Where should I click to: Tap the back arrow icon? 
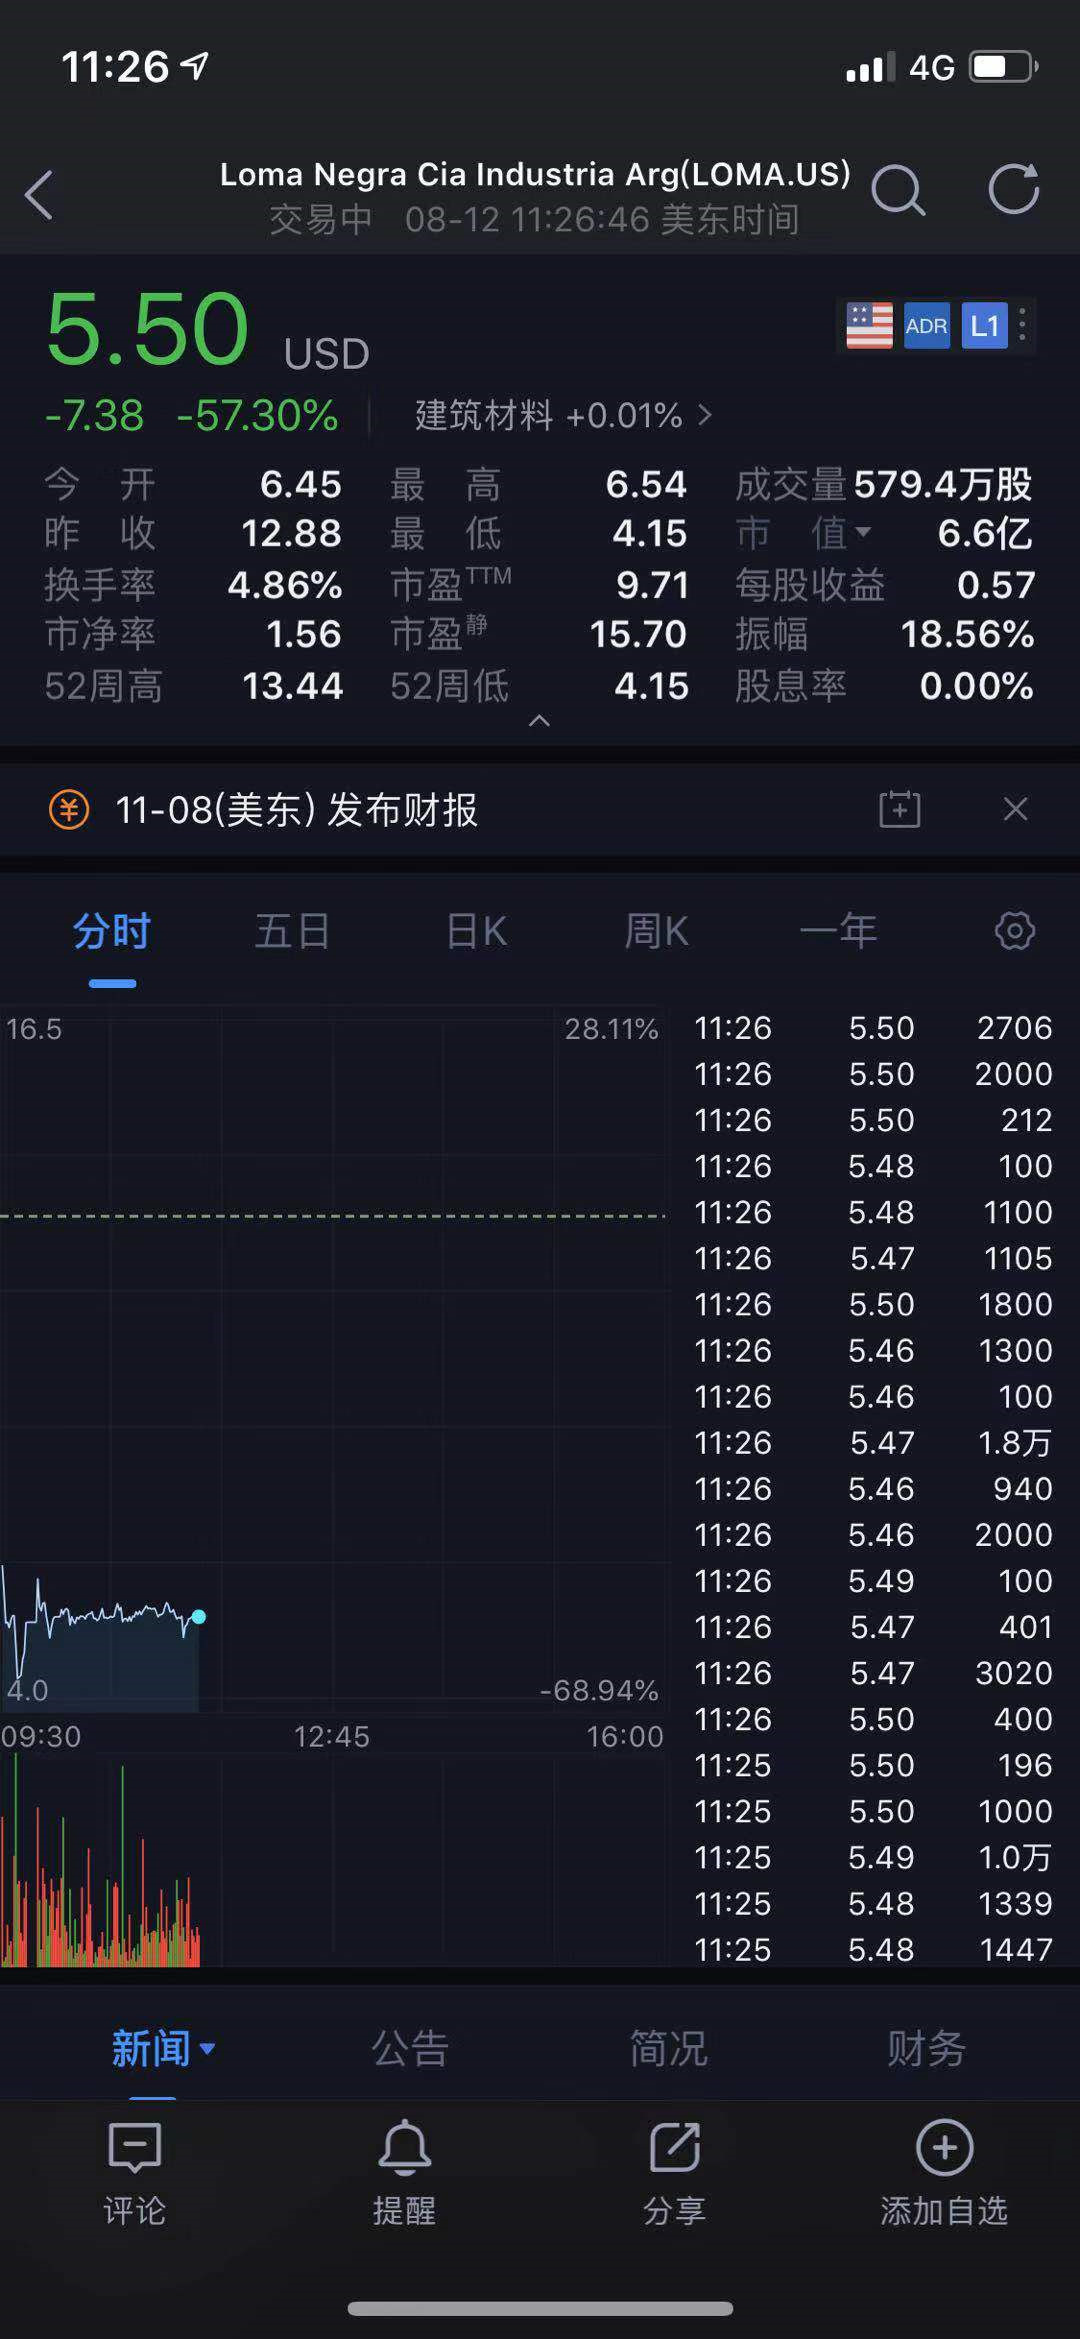[40, 194]
